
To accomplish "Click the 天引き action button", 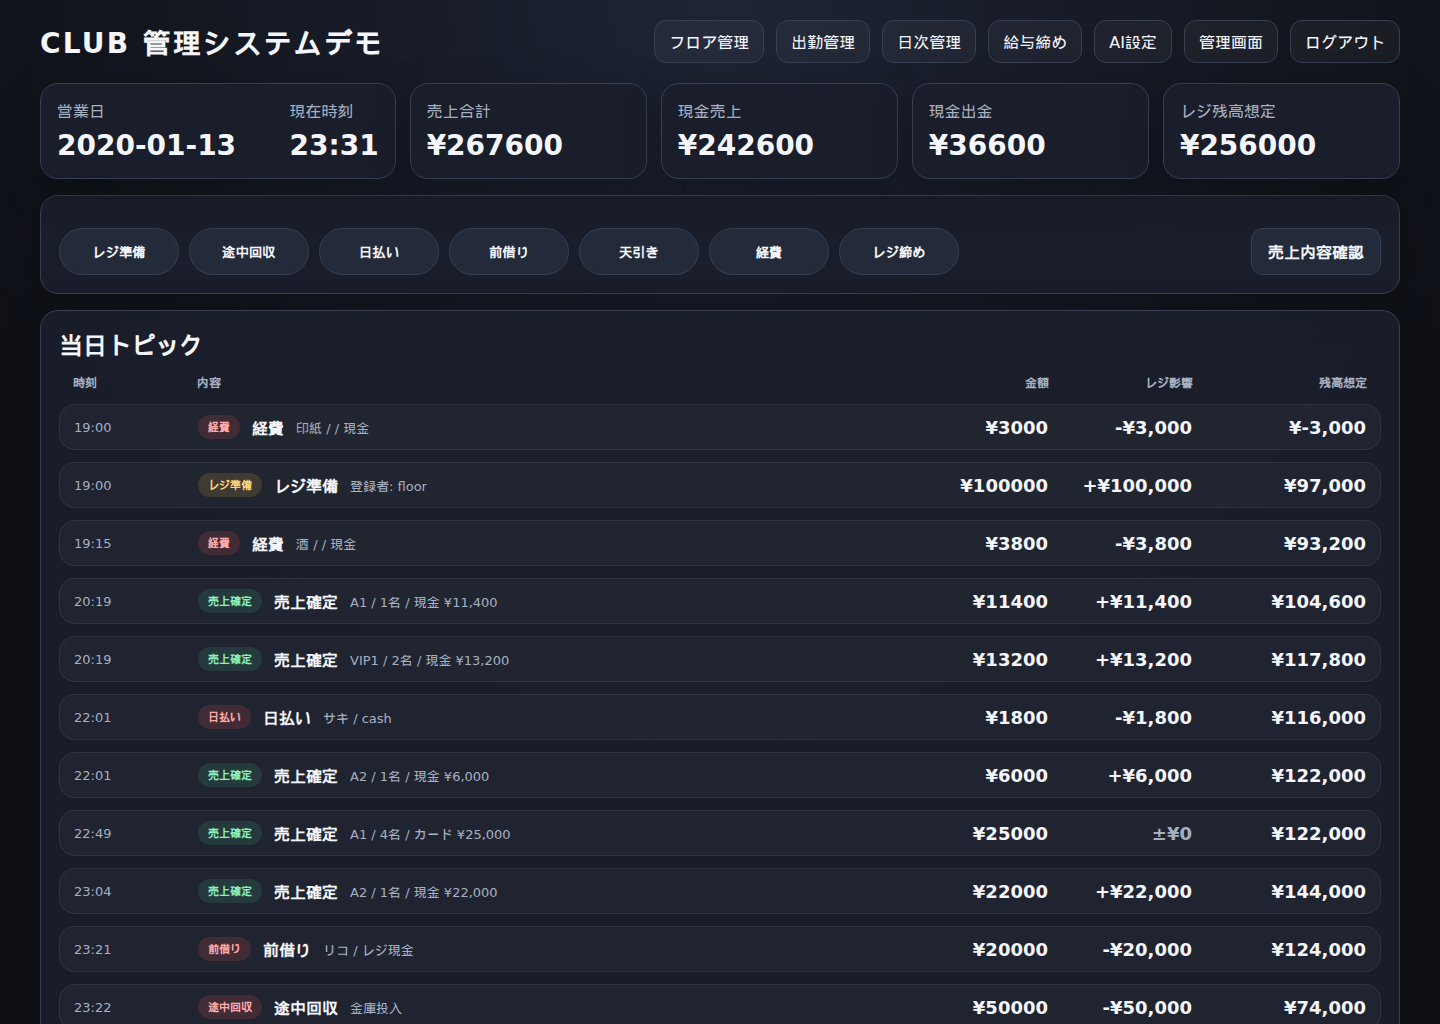I will click(638, 252).
